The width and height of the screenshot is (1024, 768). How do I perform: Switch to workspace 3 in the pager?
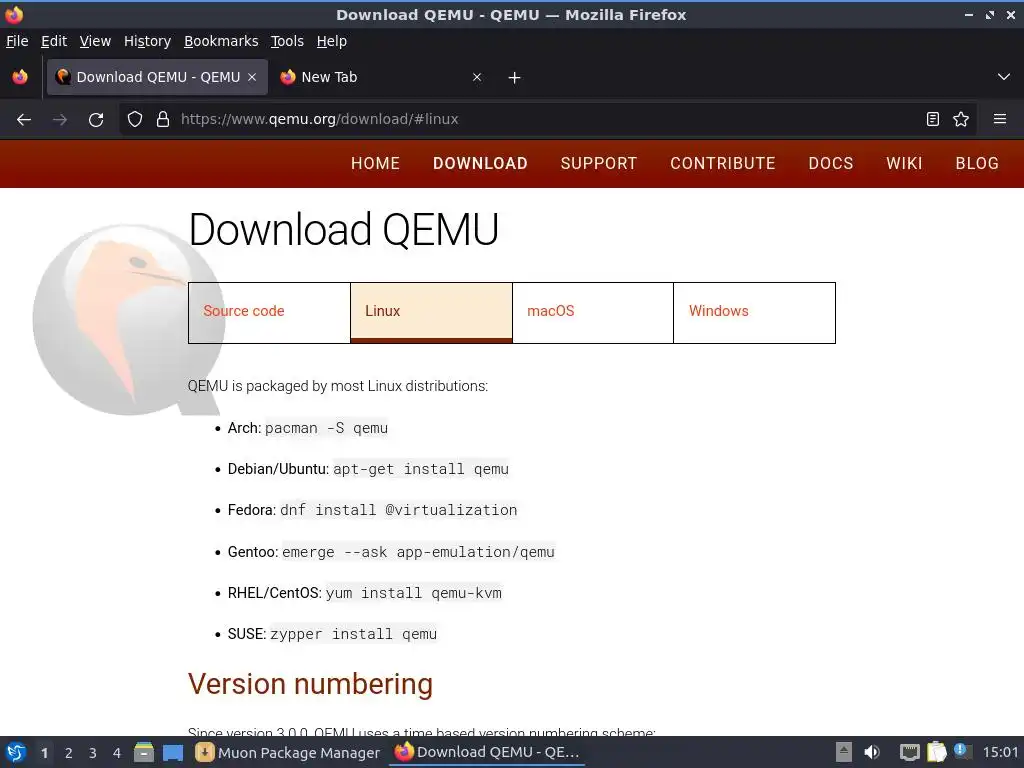[93, 753]
